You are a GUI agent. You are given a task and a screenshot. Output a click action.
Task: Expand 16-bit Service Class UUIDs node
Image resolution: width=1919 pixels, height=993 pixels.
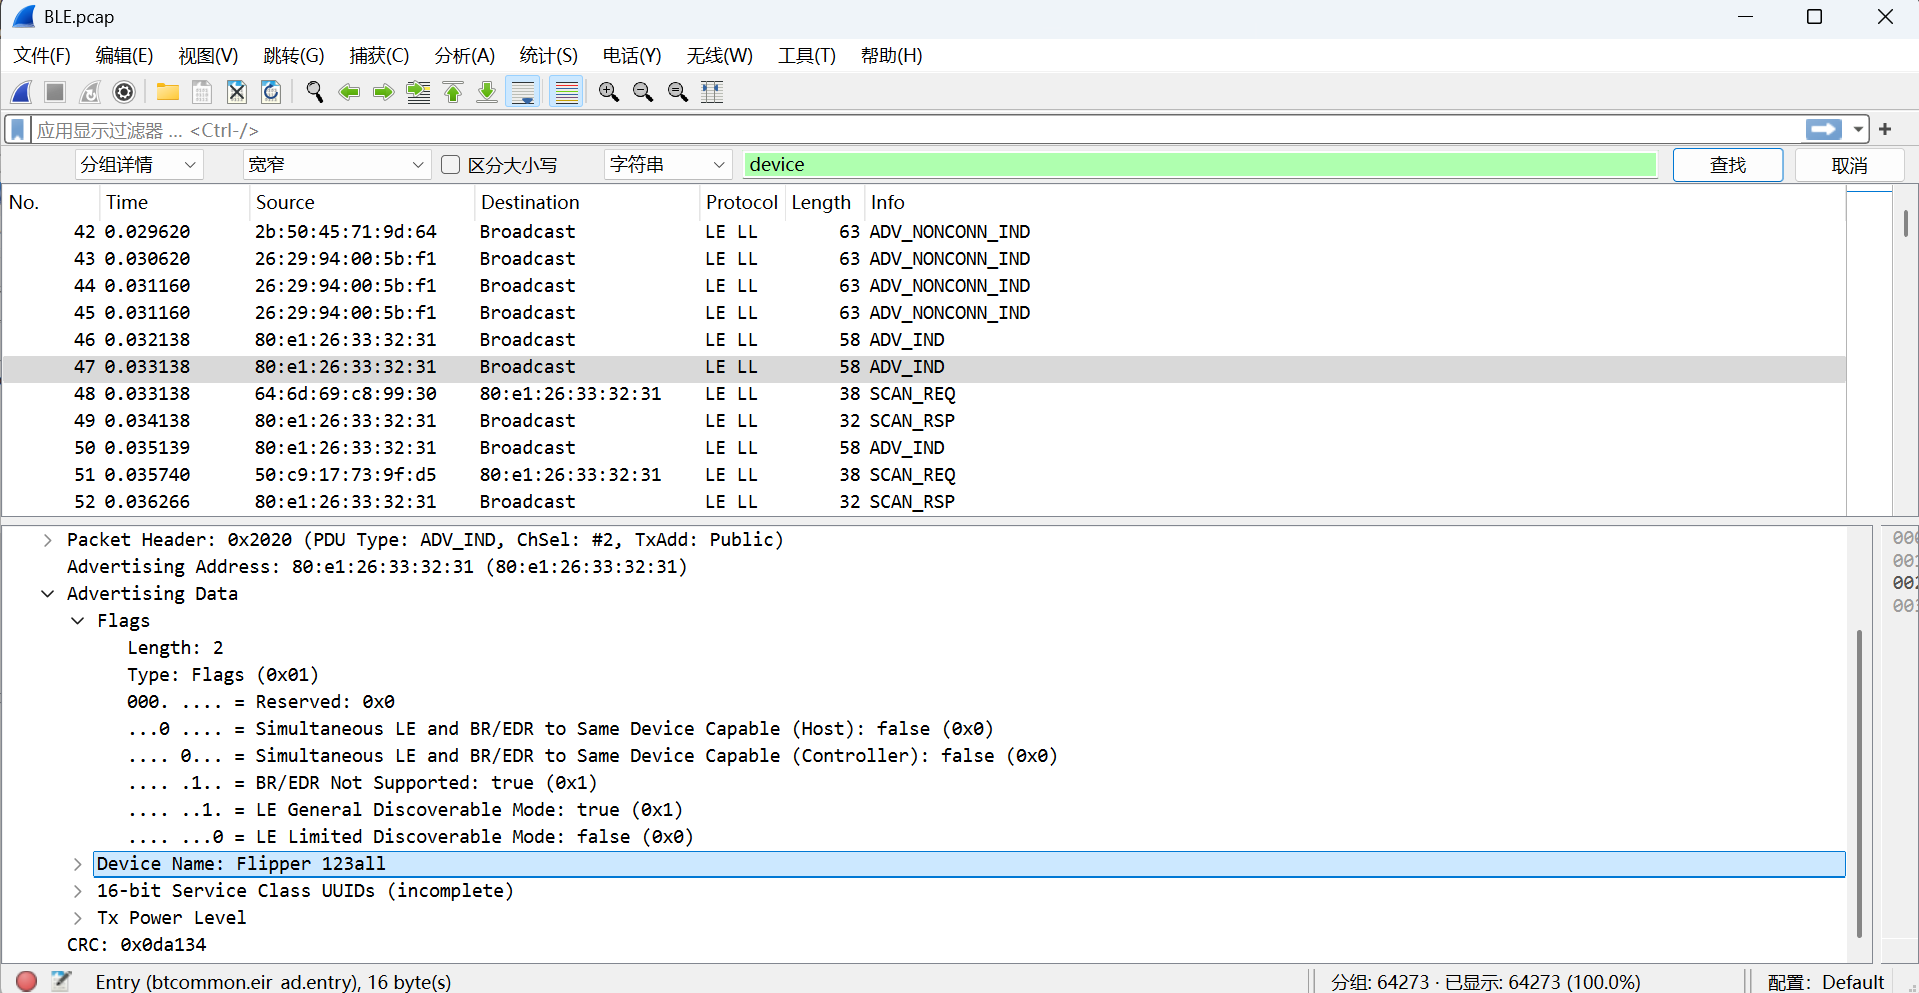pos(77,891)
